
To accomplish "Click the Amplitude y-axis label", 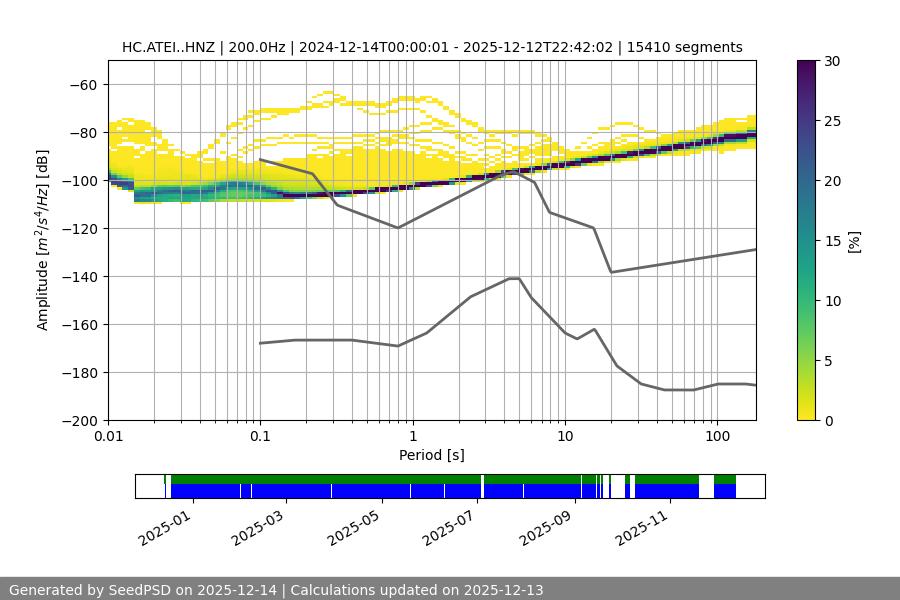I will tap(42, 241).
